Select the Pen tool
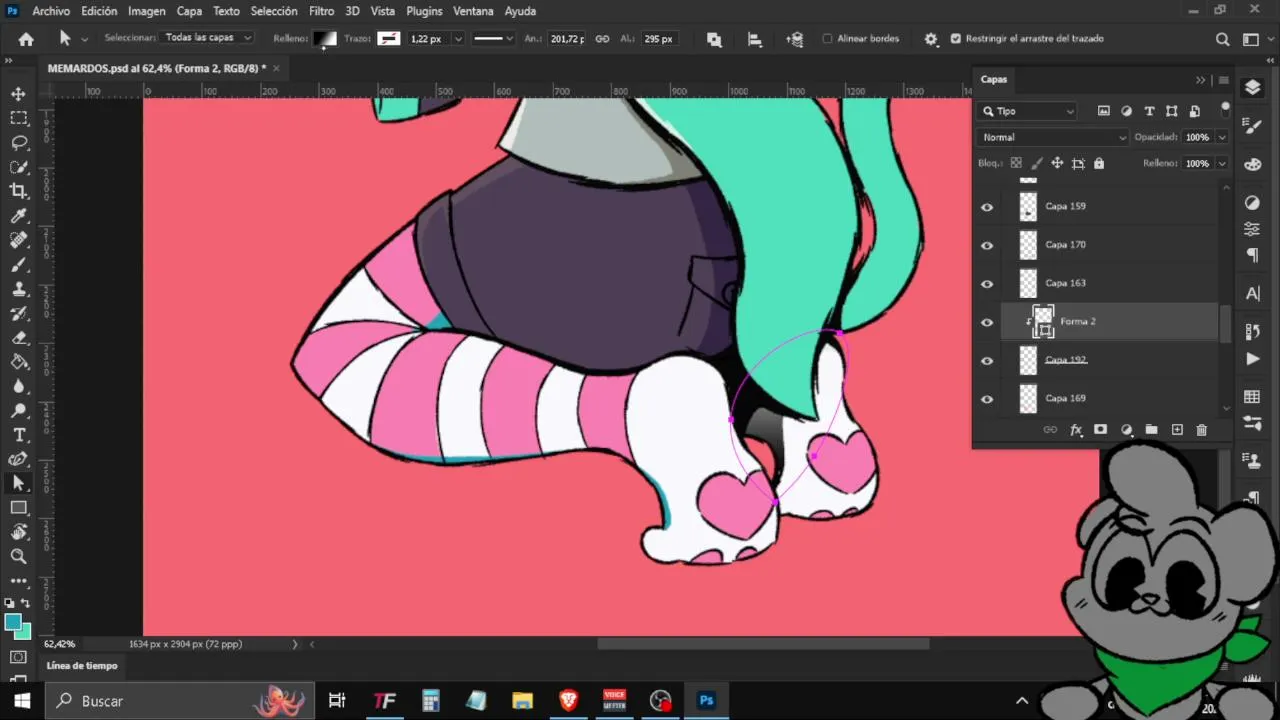This screenshot has width=1280, height=720. [18, 459]
